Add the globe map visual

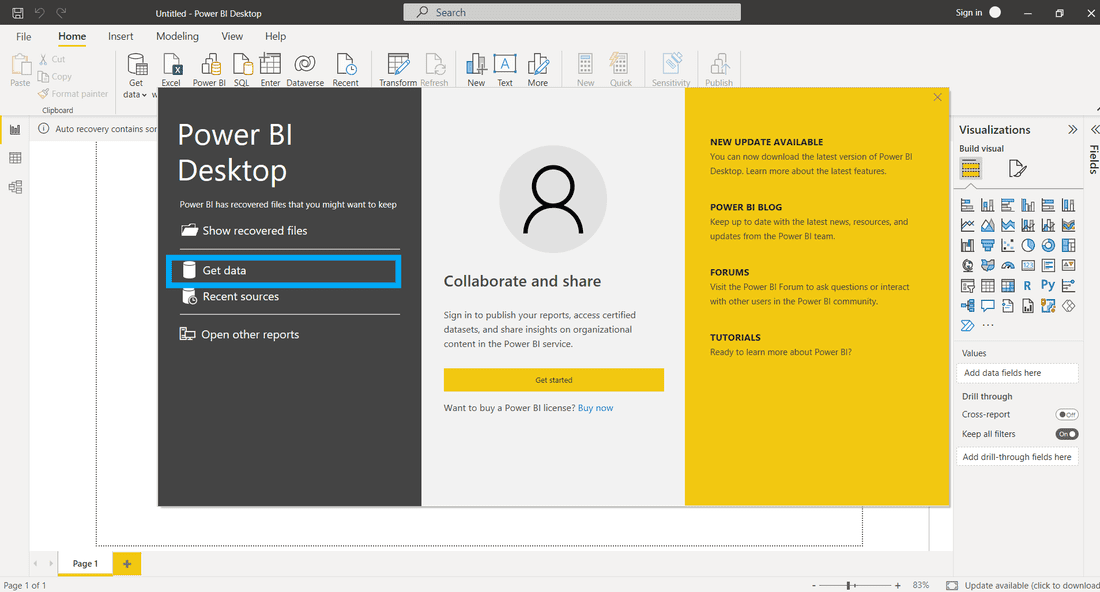(x=967, y=265)
